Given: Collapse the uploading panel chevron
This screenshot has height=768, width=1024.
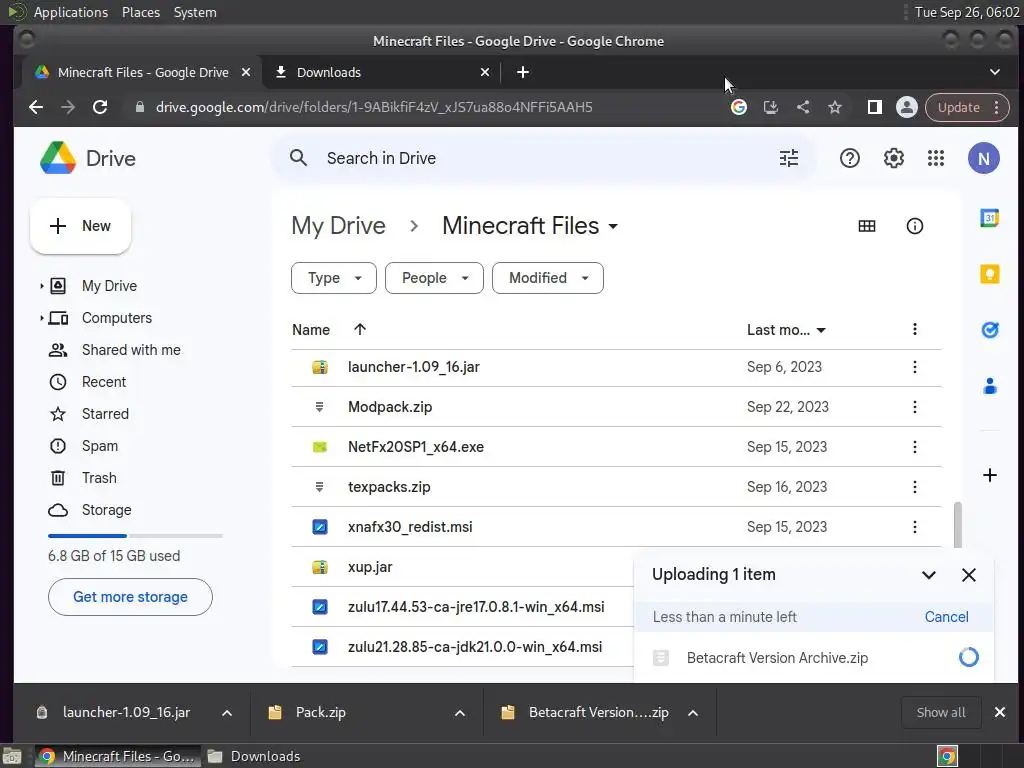Looking at the screenshot, I should (929, 575).
